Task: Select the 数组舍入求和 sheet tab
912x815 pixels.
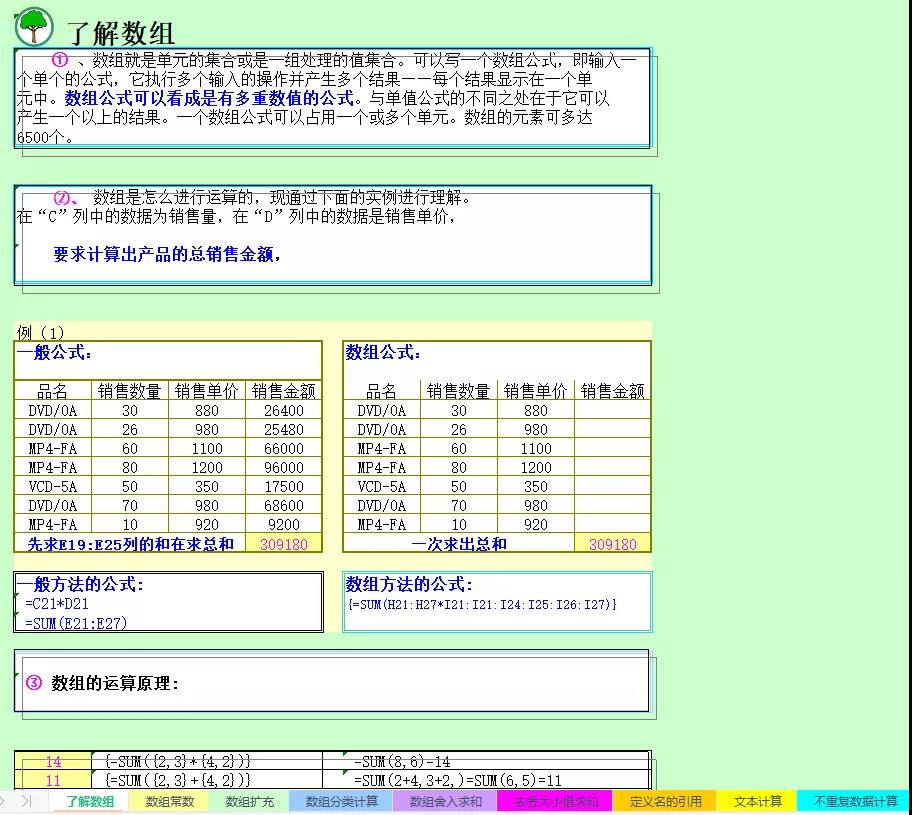Action: [446, 801]
